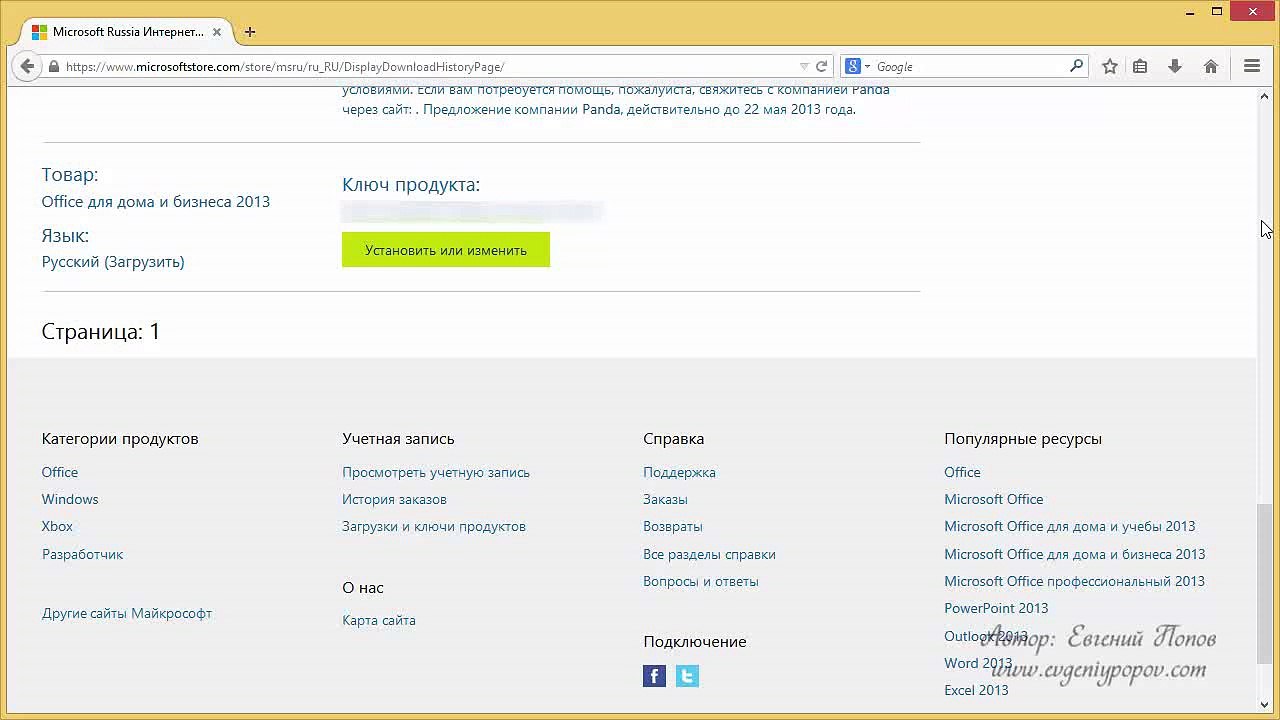This screenshot has width=1280, height=720.
Task: Click Русский (Загрузить) language link
Action: pyautogui.click(x=113, y=262)
